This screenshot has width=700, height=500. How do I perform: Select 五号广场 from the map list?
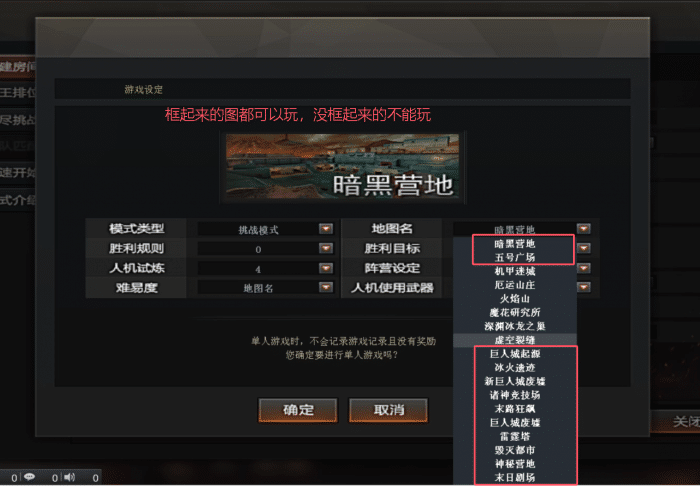515,258
